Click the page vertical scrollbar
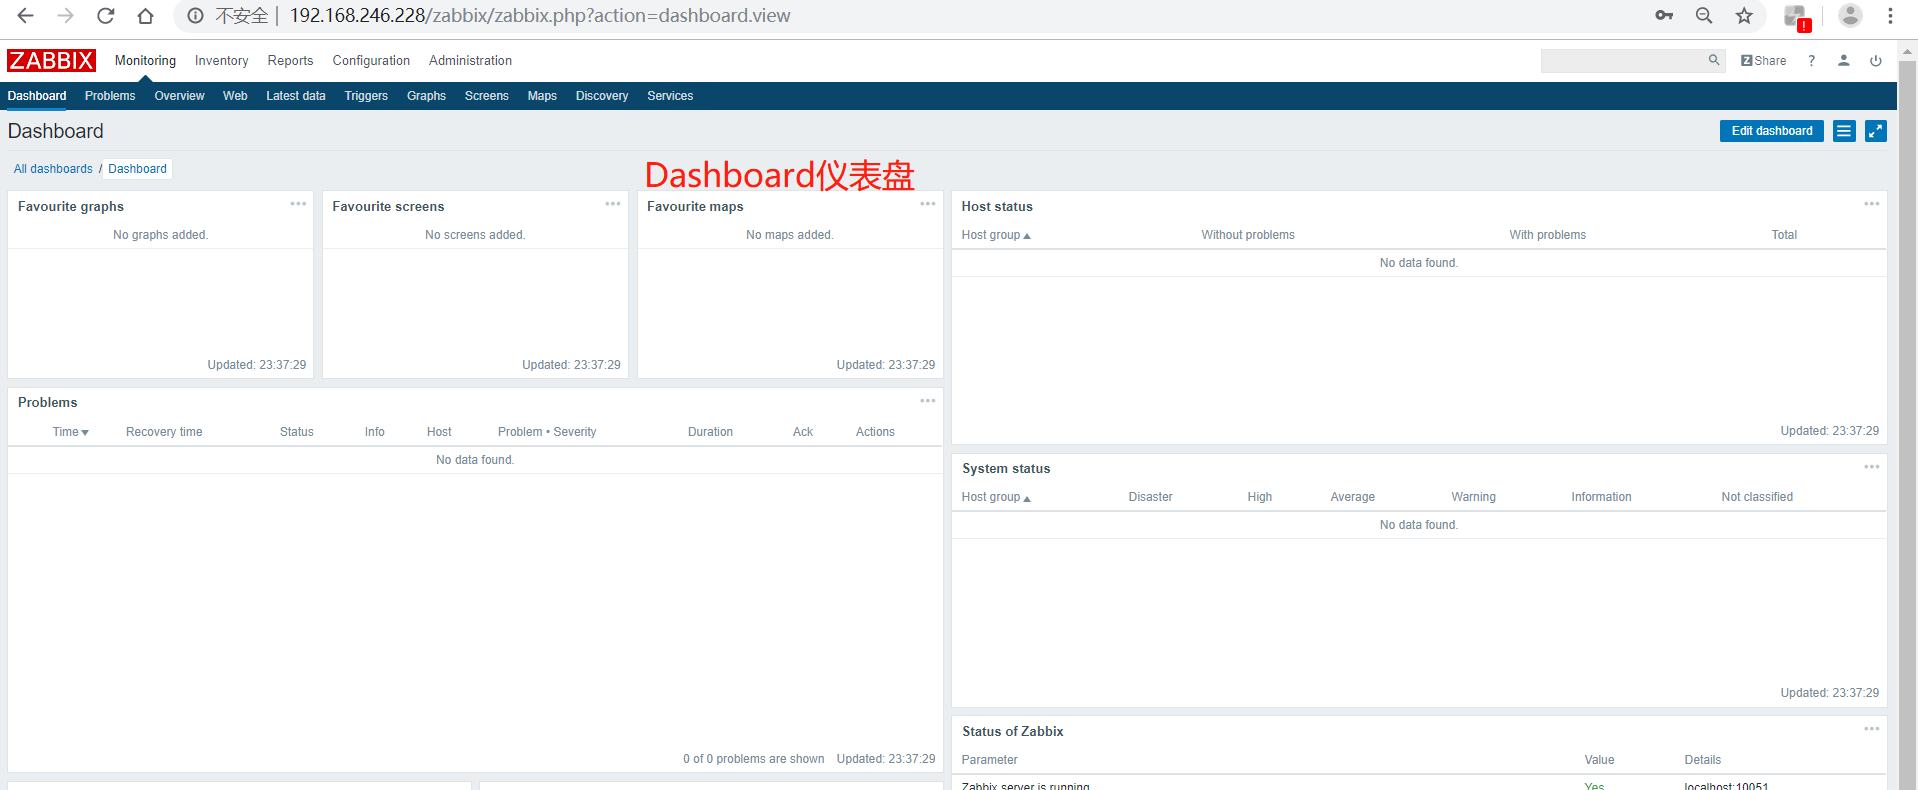Viewport: 1918px width, 790px height. (1908, 415)
